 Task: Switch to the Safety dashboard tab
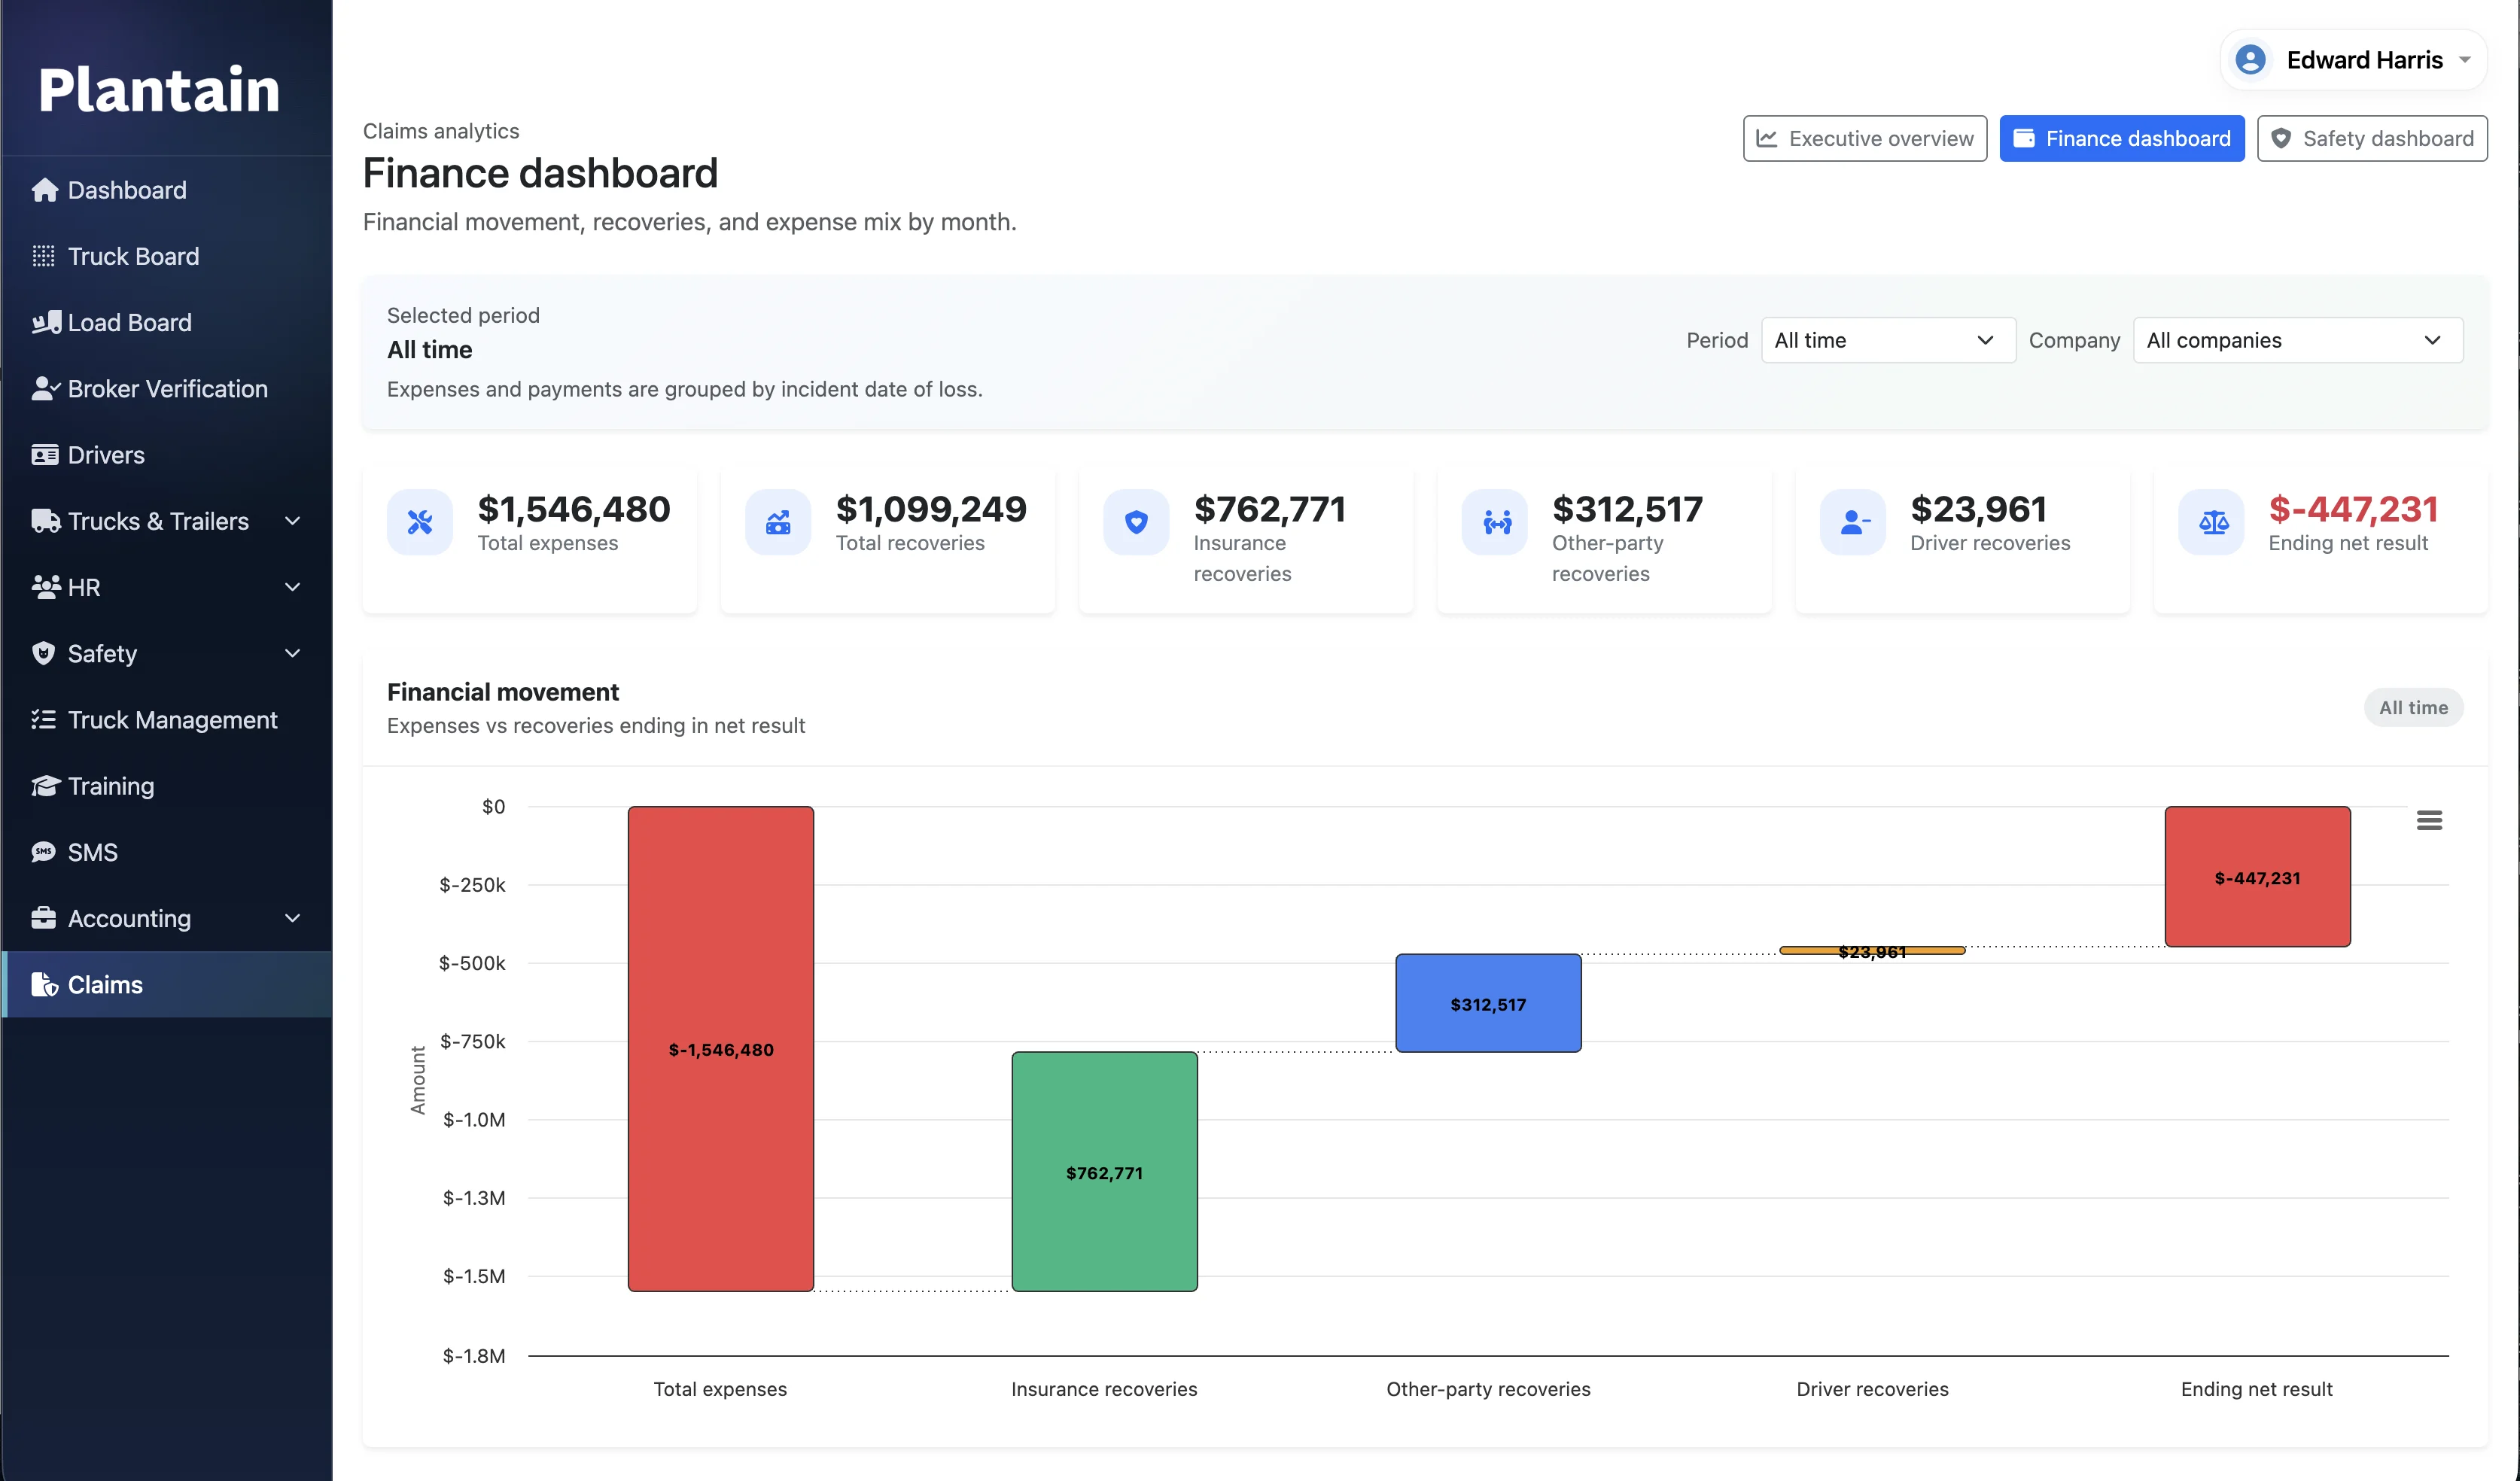(x=2371, y=139)
